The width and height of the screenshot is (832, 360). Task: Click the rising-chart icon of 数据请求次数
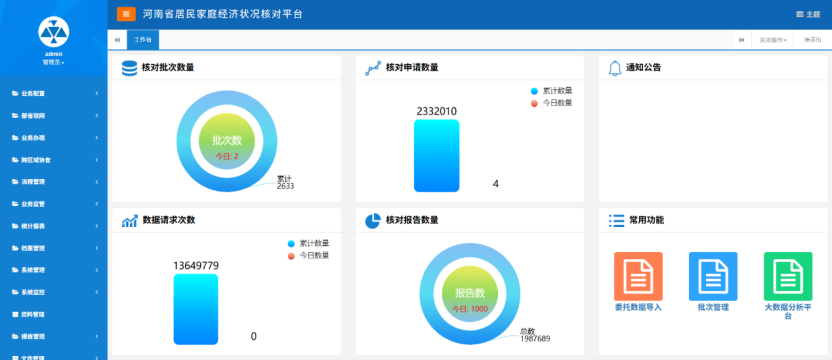point(130,220)
